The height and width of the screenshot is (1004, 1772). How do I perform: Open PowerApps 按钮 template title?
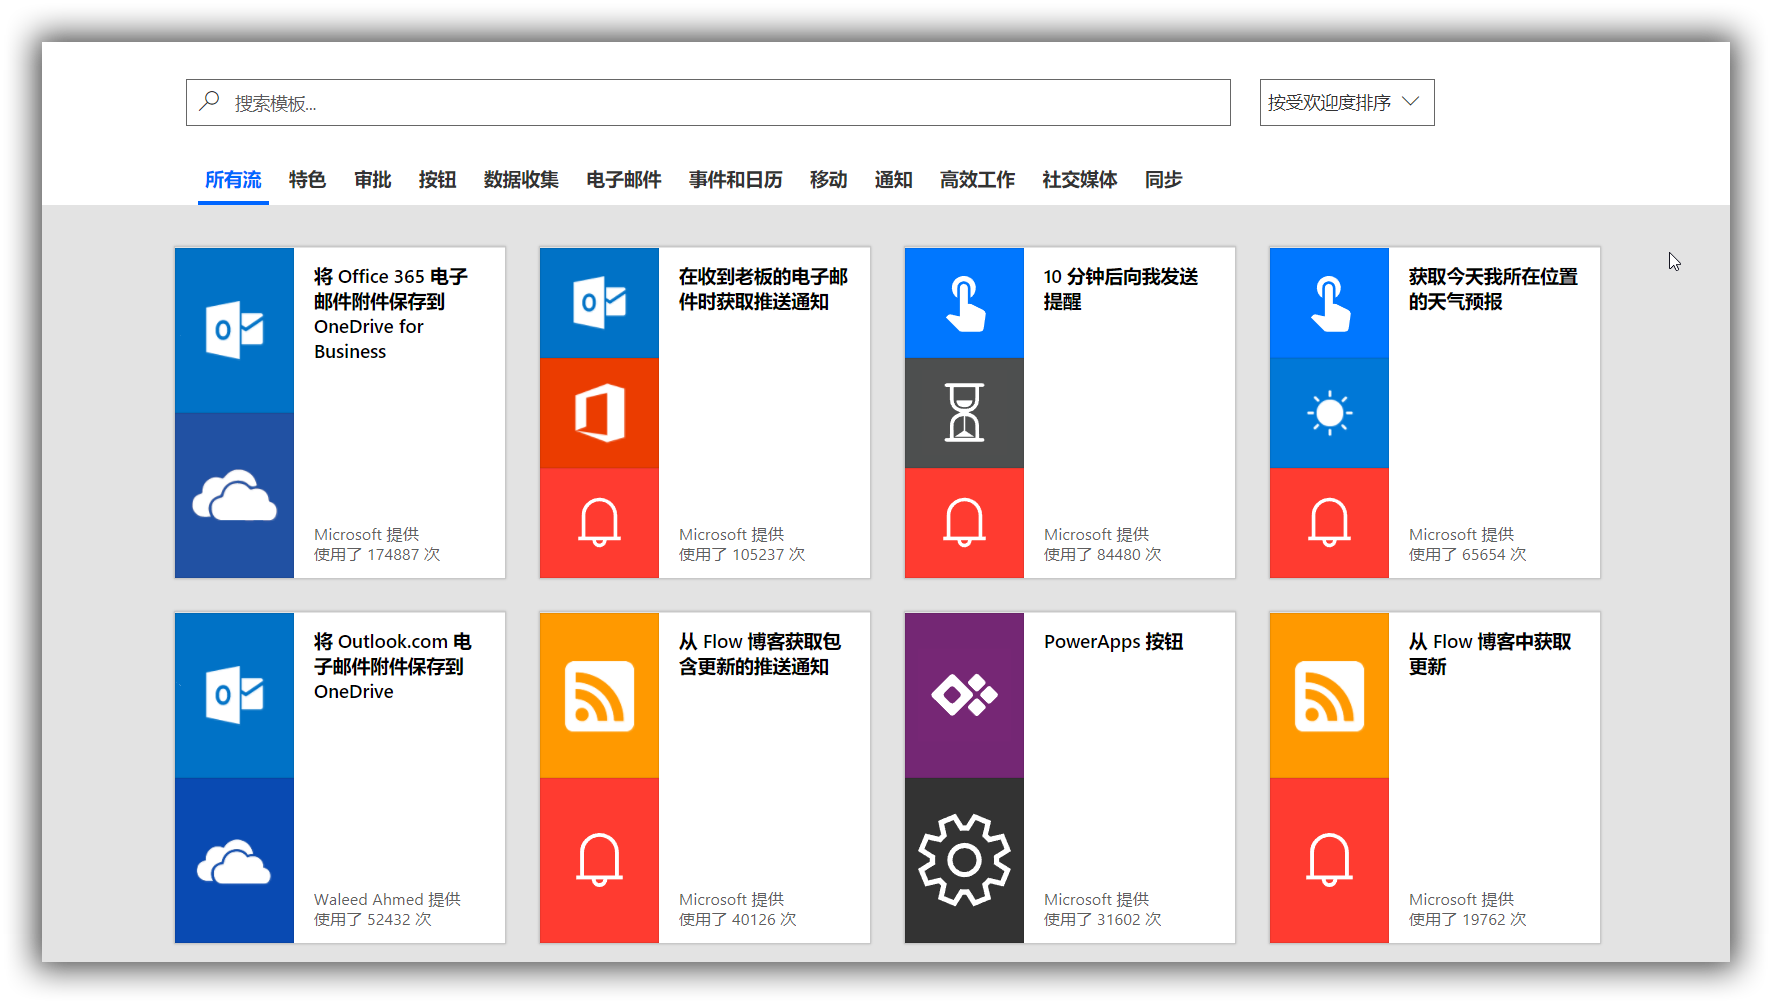click(1113, 642)
